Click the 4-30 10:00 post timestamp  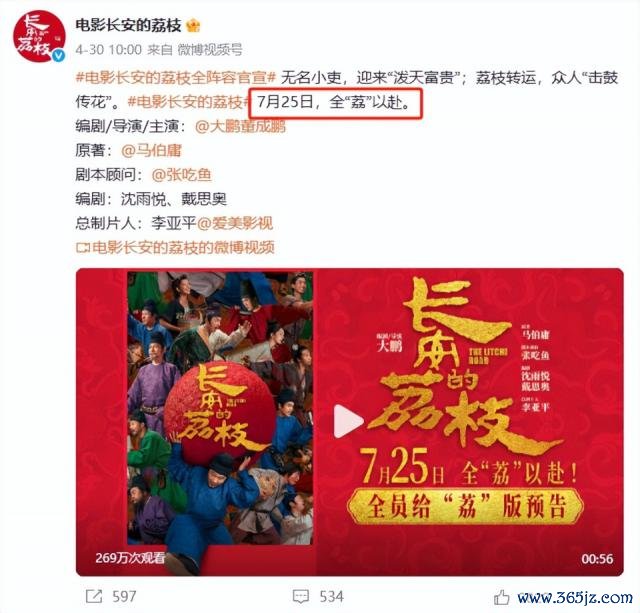[109, 50]
